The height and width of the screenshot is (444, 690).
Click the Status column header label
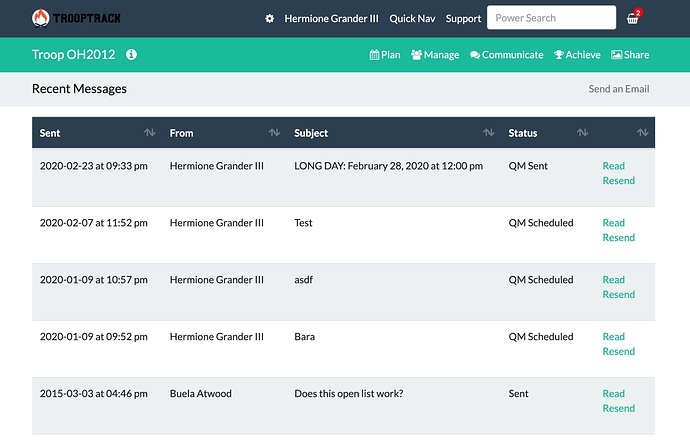[523, 133]
